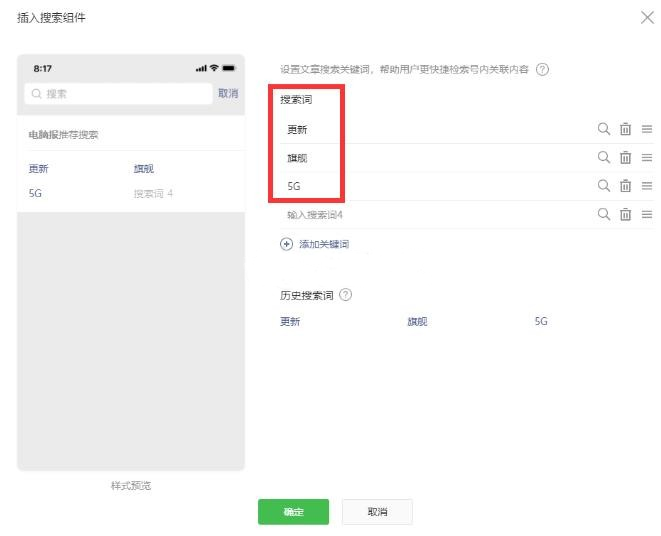
Task: Click drag handle for 更新 row
Action: (647, 129)
